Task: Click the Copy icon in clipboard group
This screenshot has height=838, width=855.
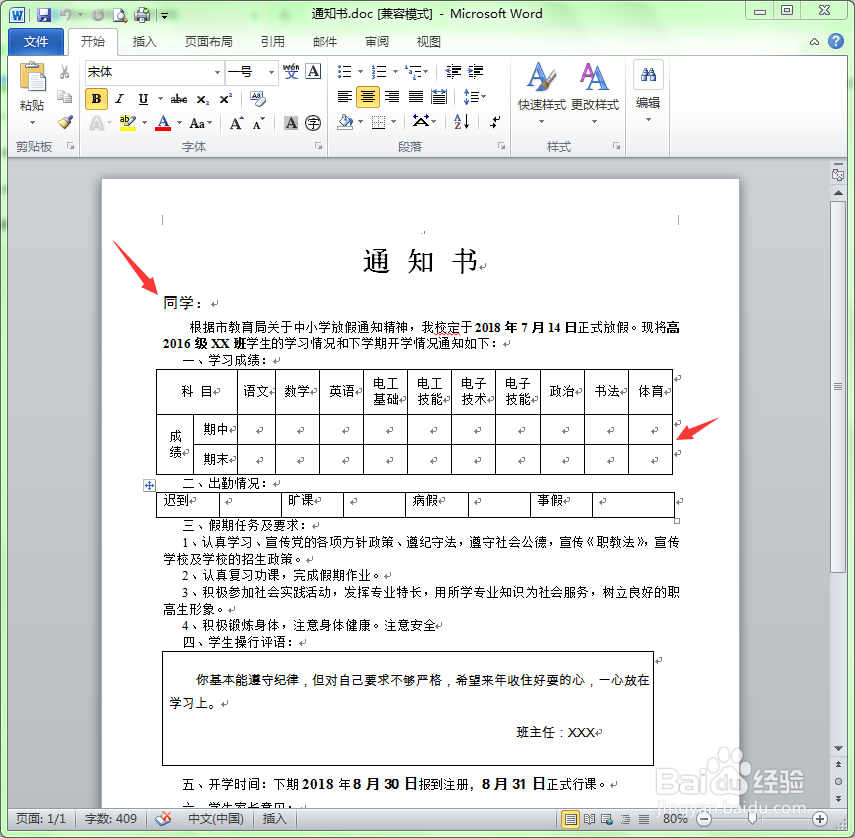Action: [64, 97]
